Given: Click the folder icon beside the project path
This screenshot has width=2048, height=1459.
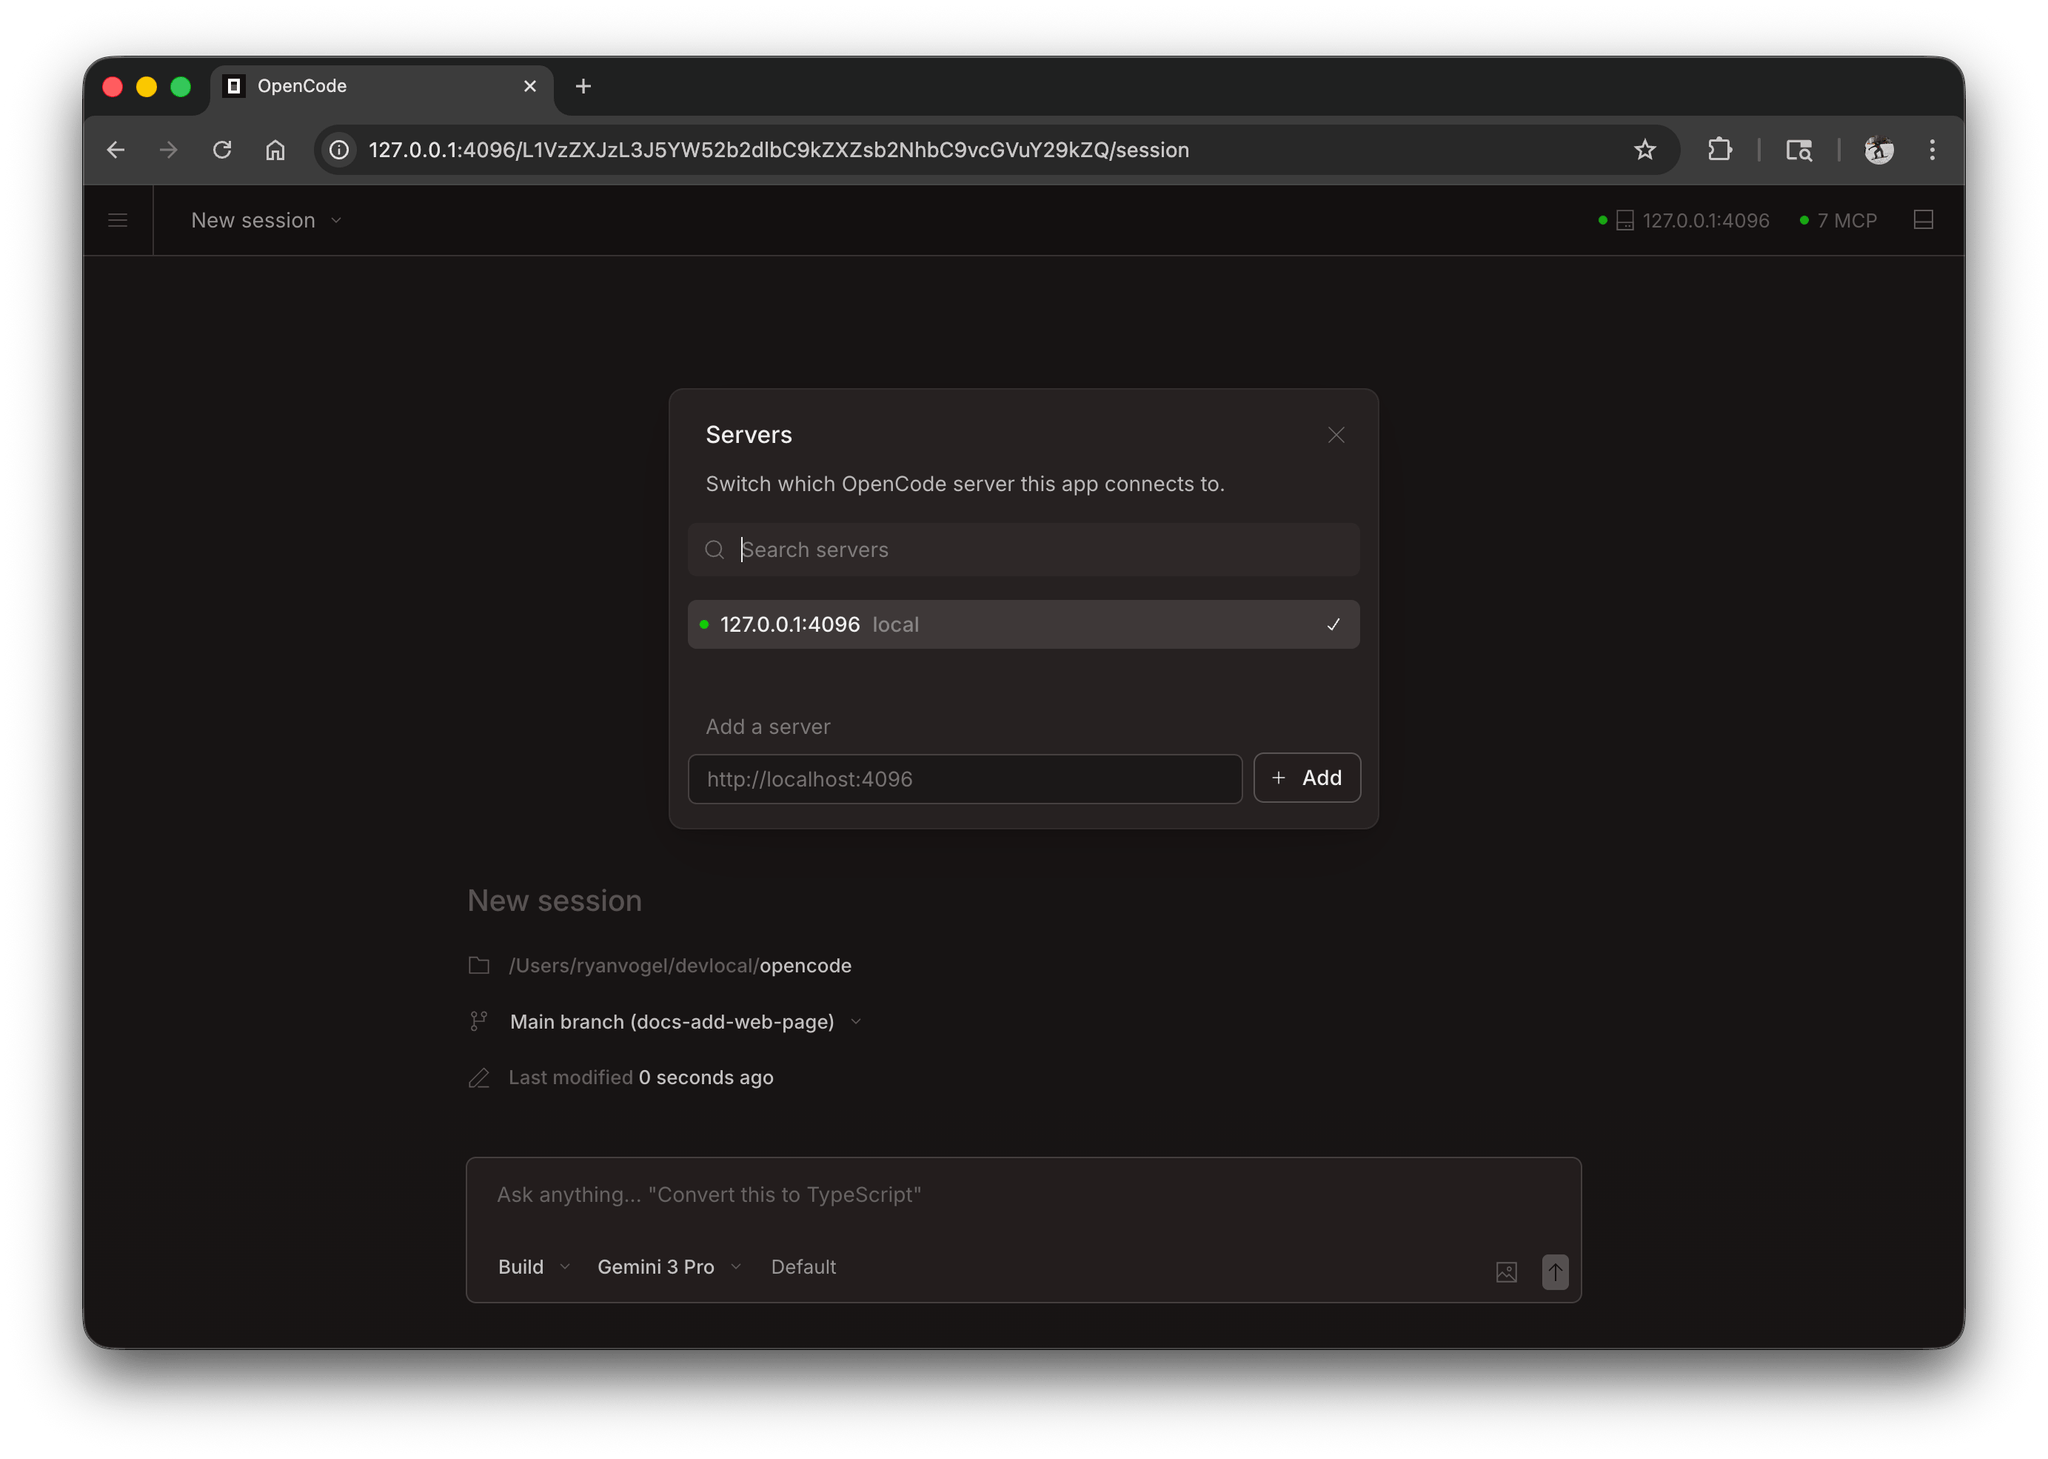Looking at the screenshot, I should (479, 965).
